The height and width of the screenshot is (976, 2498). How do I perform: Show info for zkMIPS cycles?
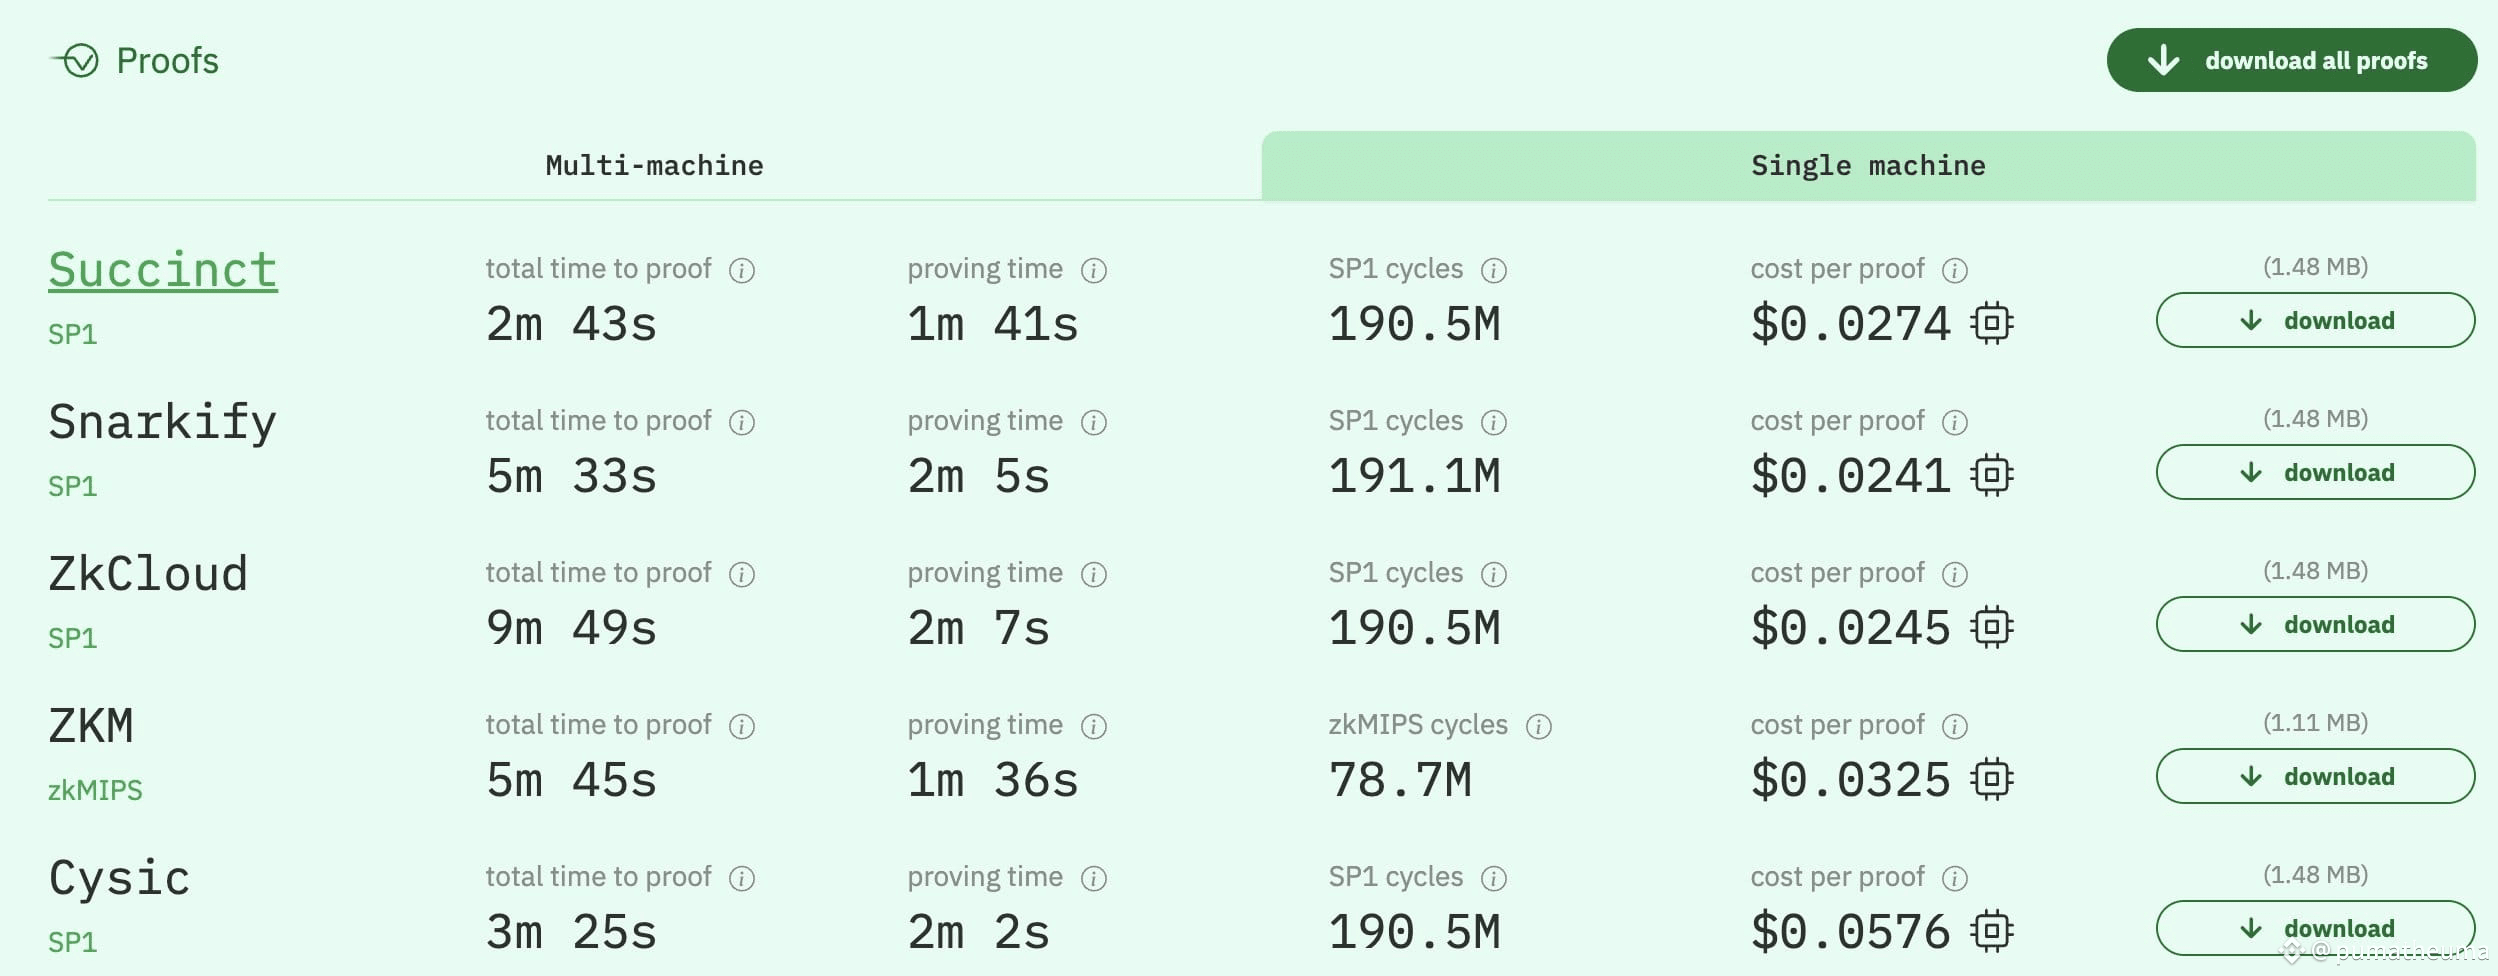coord(1539,726)
